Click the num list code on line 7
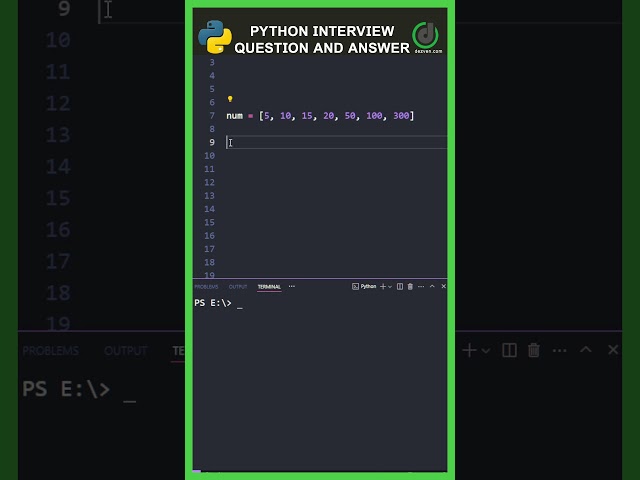The width and height of the screenshot is (640, 480). 320,116
